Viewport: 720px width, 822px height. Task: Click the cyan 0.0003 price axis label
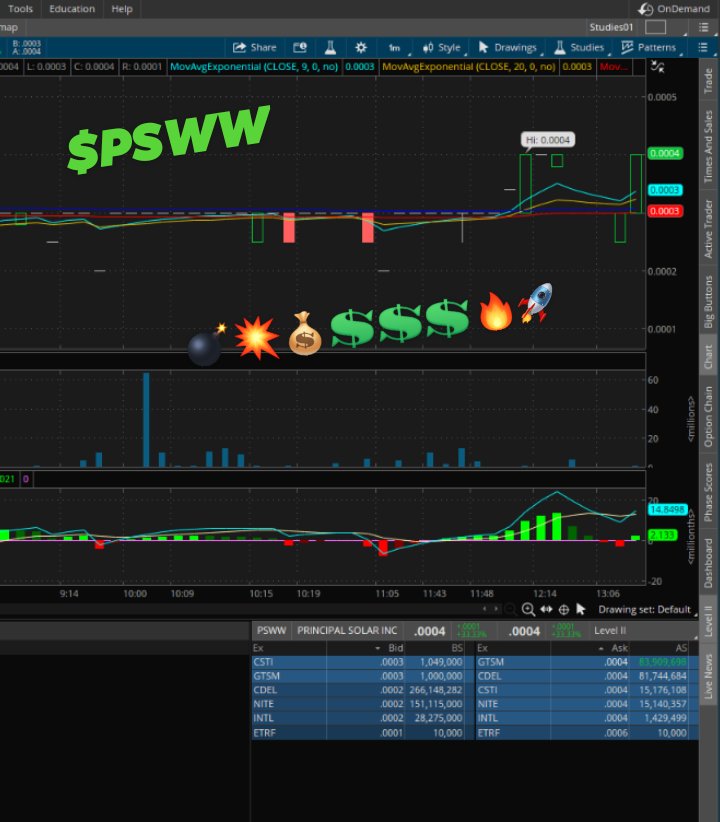(x=665, y=190)
